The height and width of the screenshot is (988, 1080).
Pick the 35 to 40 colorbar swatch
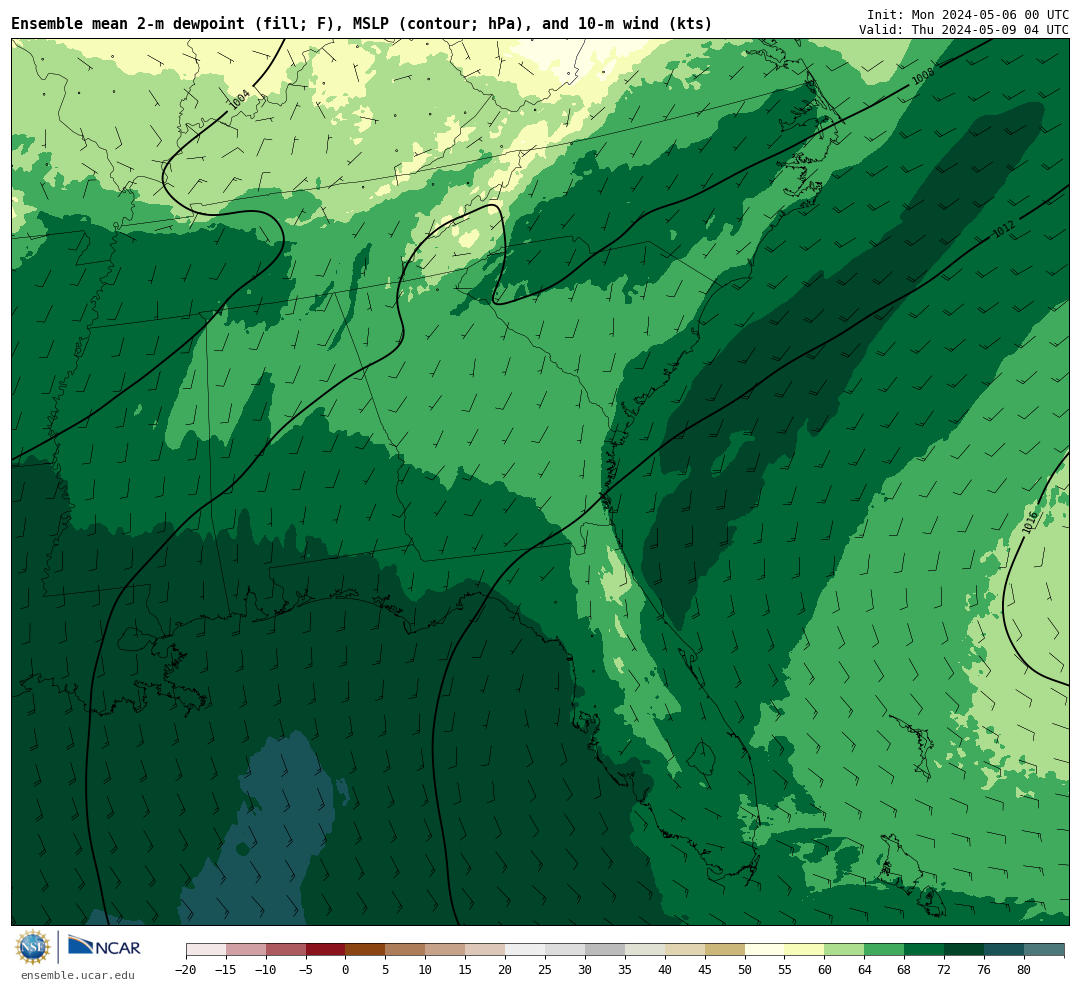point(645,950)
